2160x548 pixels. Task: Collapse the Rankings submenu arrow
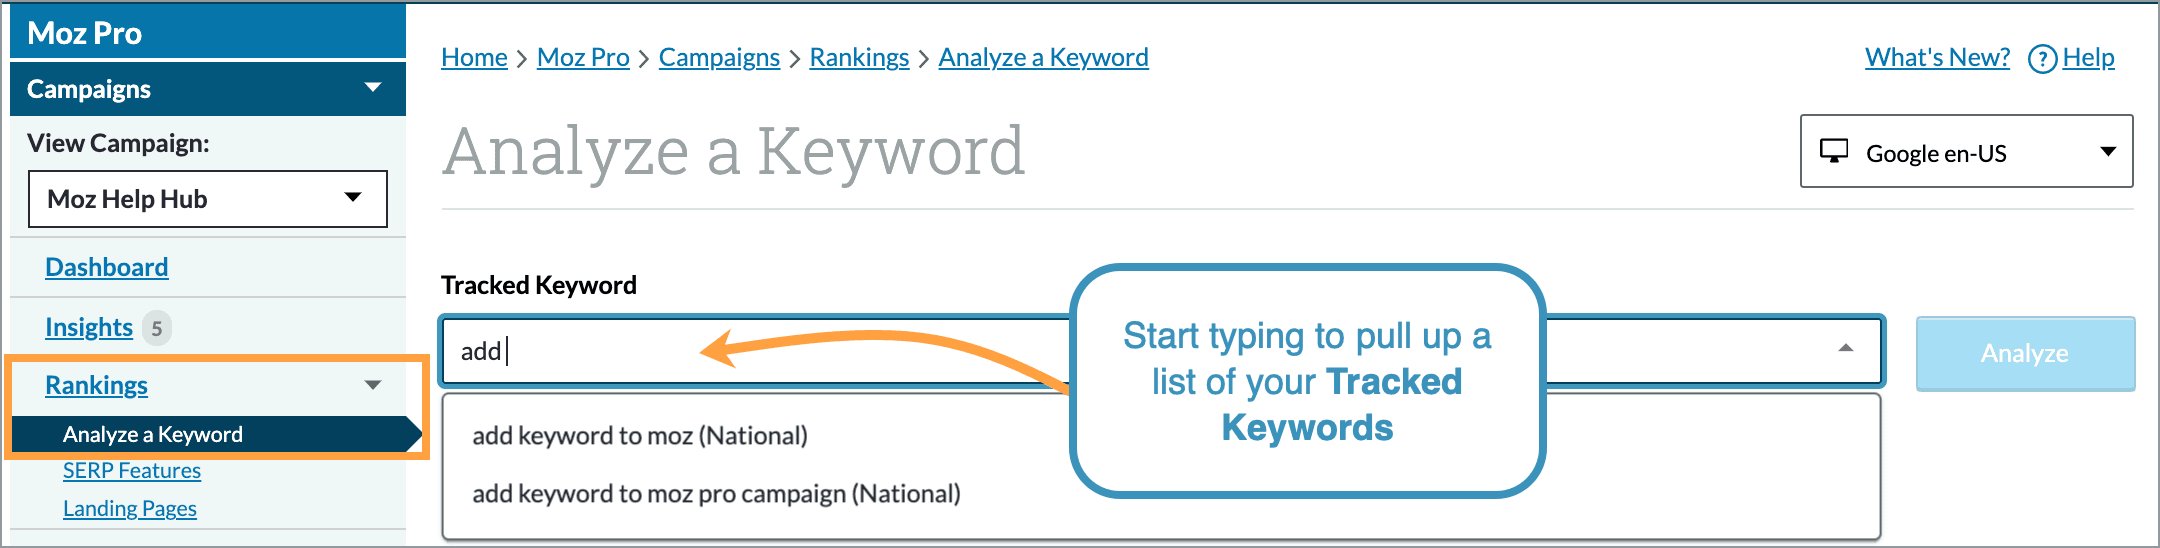pos(373,385)
